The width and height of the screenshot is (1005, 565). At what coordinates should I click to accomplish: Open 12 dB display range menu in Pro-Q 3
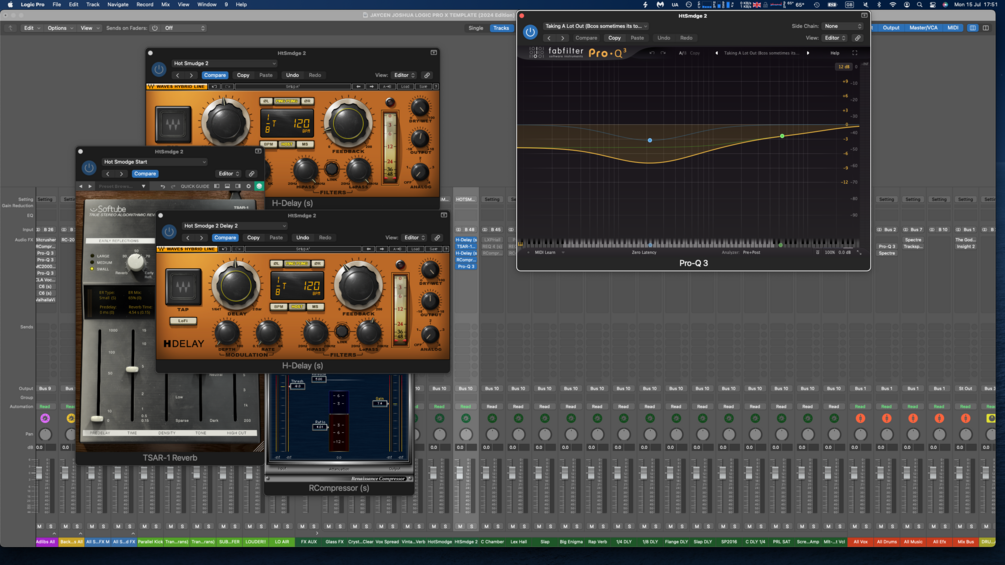843,67
